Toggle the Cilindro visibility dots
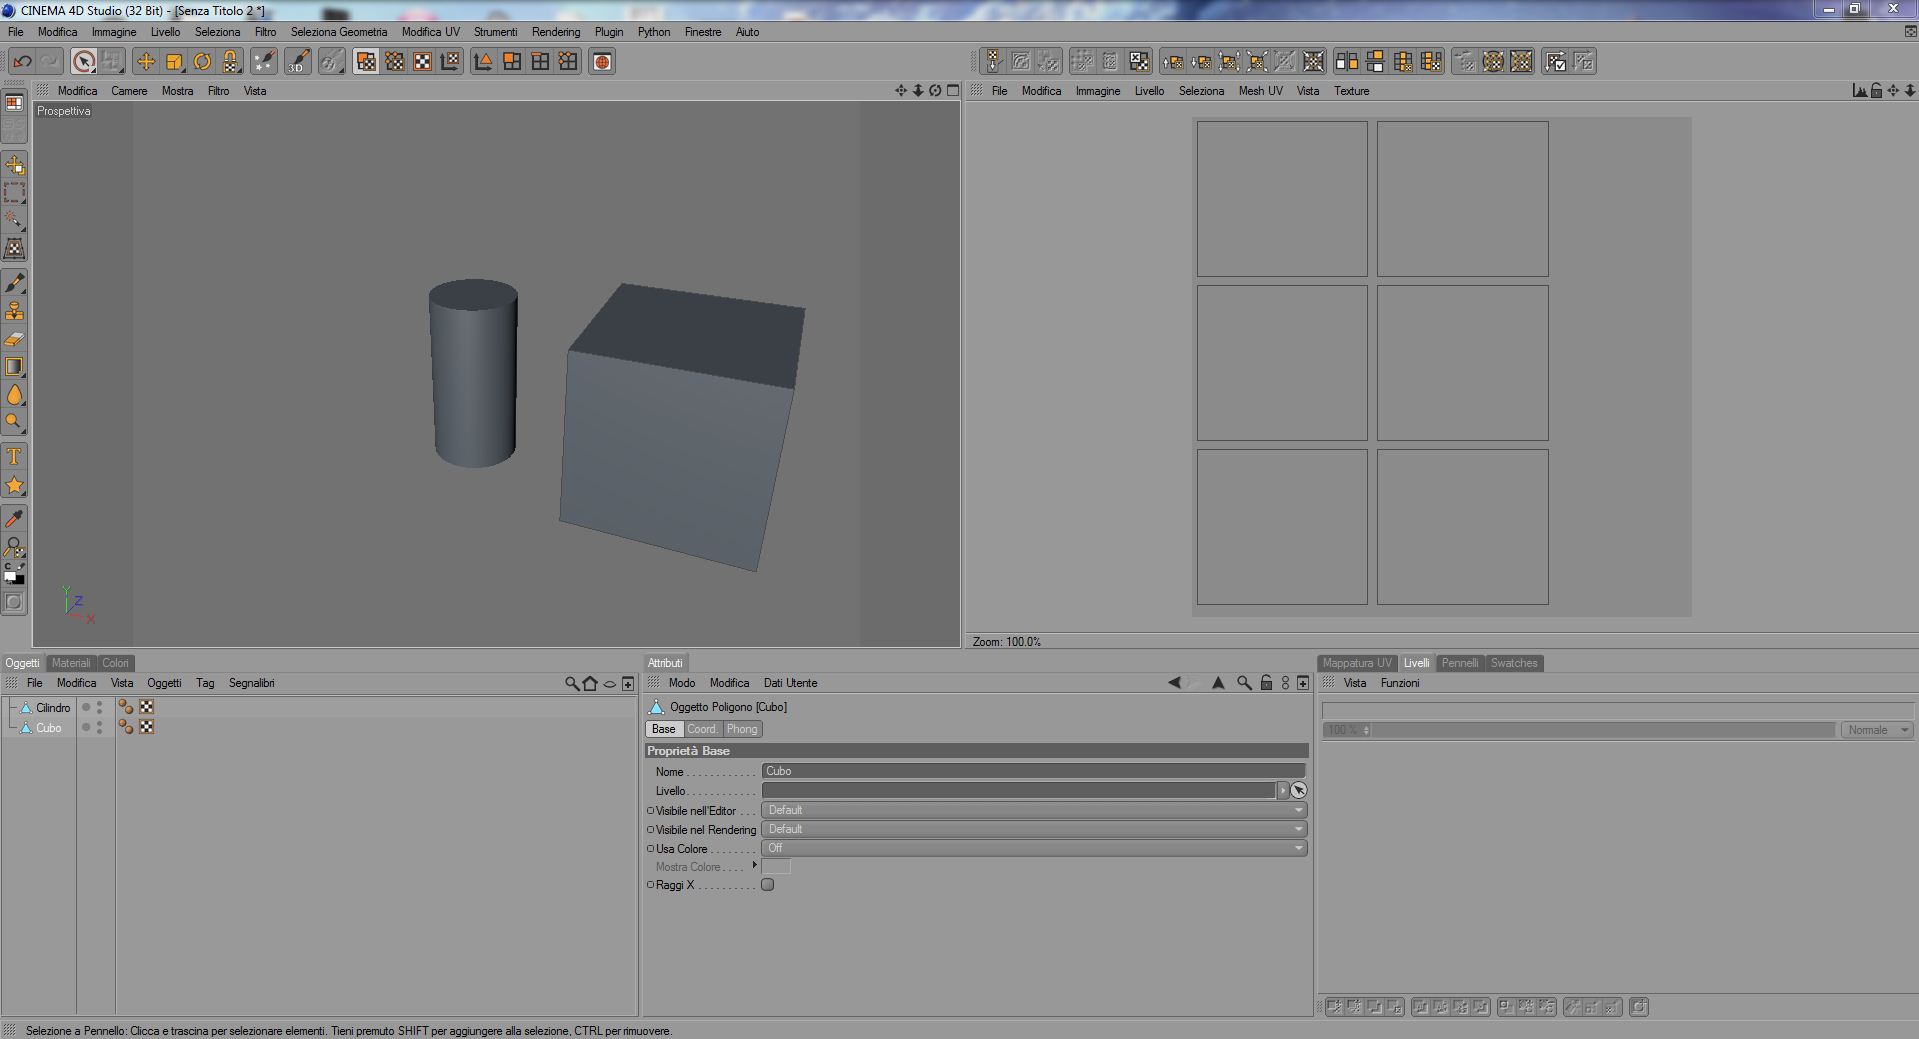The width and height of the screenshot is (1919, 1039). pyautogui.click(x=99, y=708)
